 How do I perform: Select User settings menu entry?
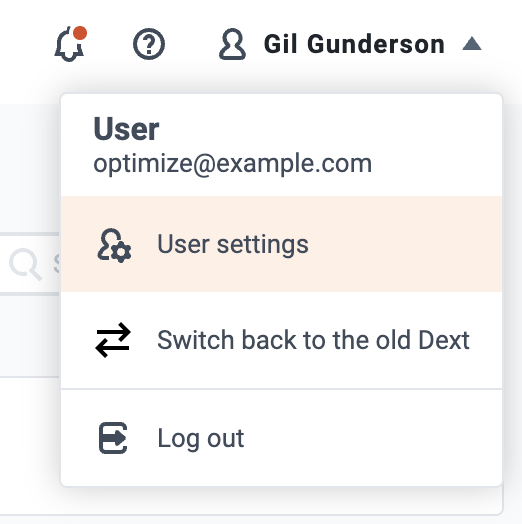281,244
